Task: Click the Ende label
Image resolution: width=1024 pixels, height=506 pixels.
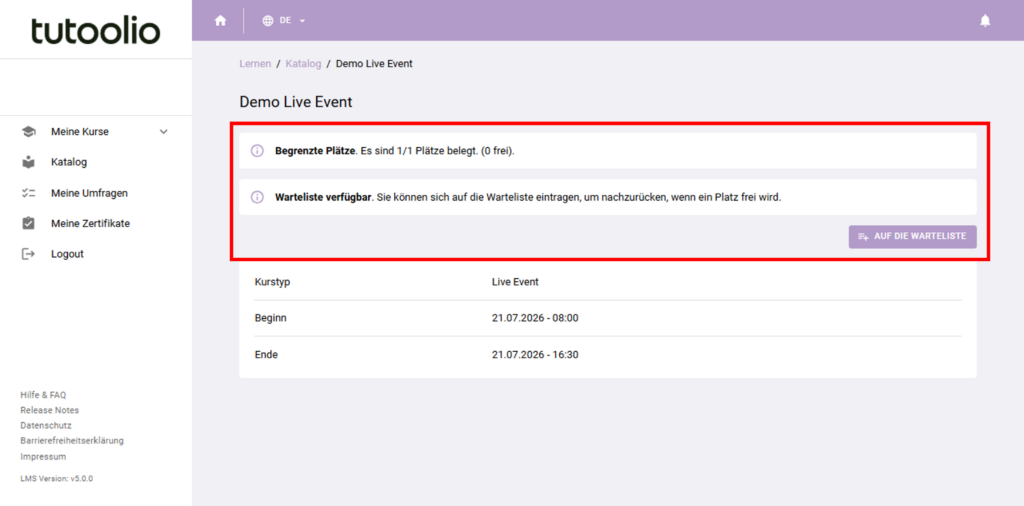Action: click(x=266, y=355)
